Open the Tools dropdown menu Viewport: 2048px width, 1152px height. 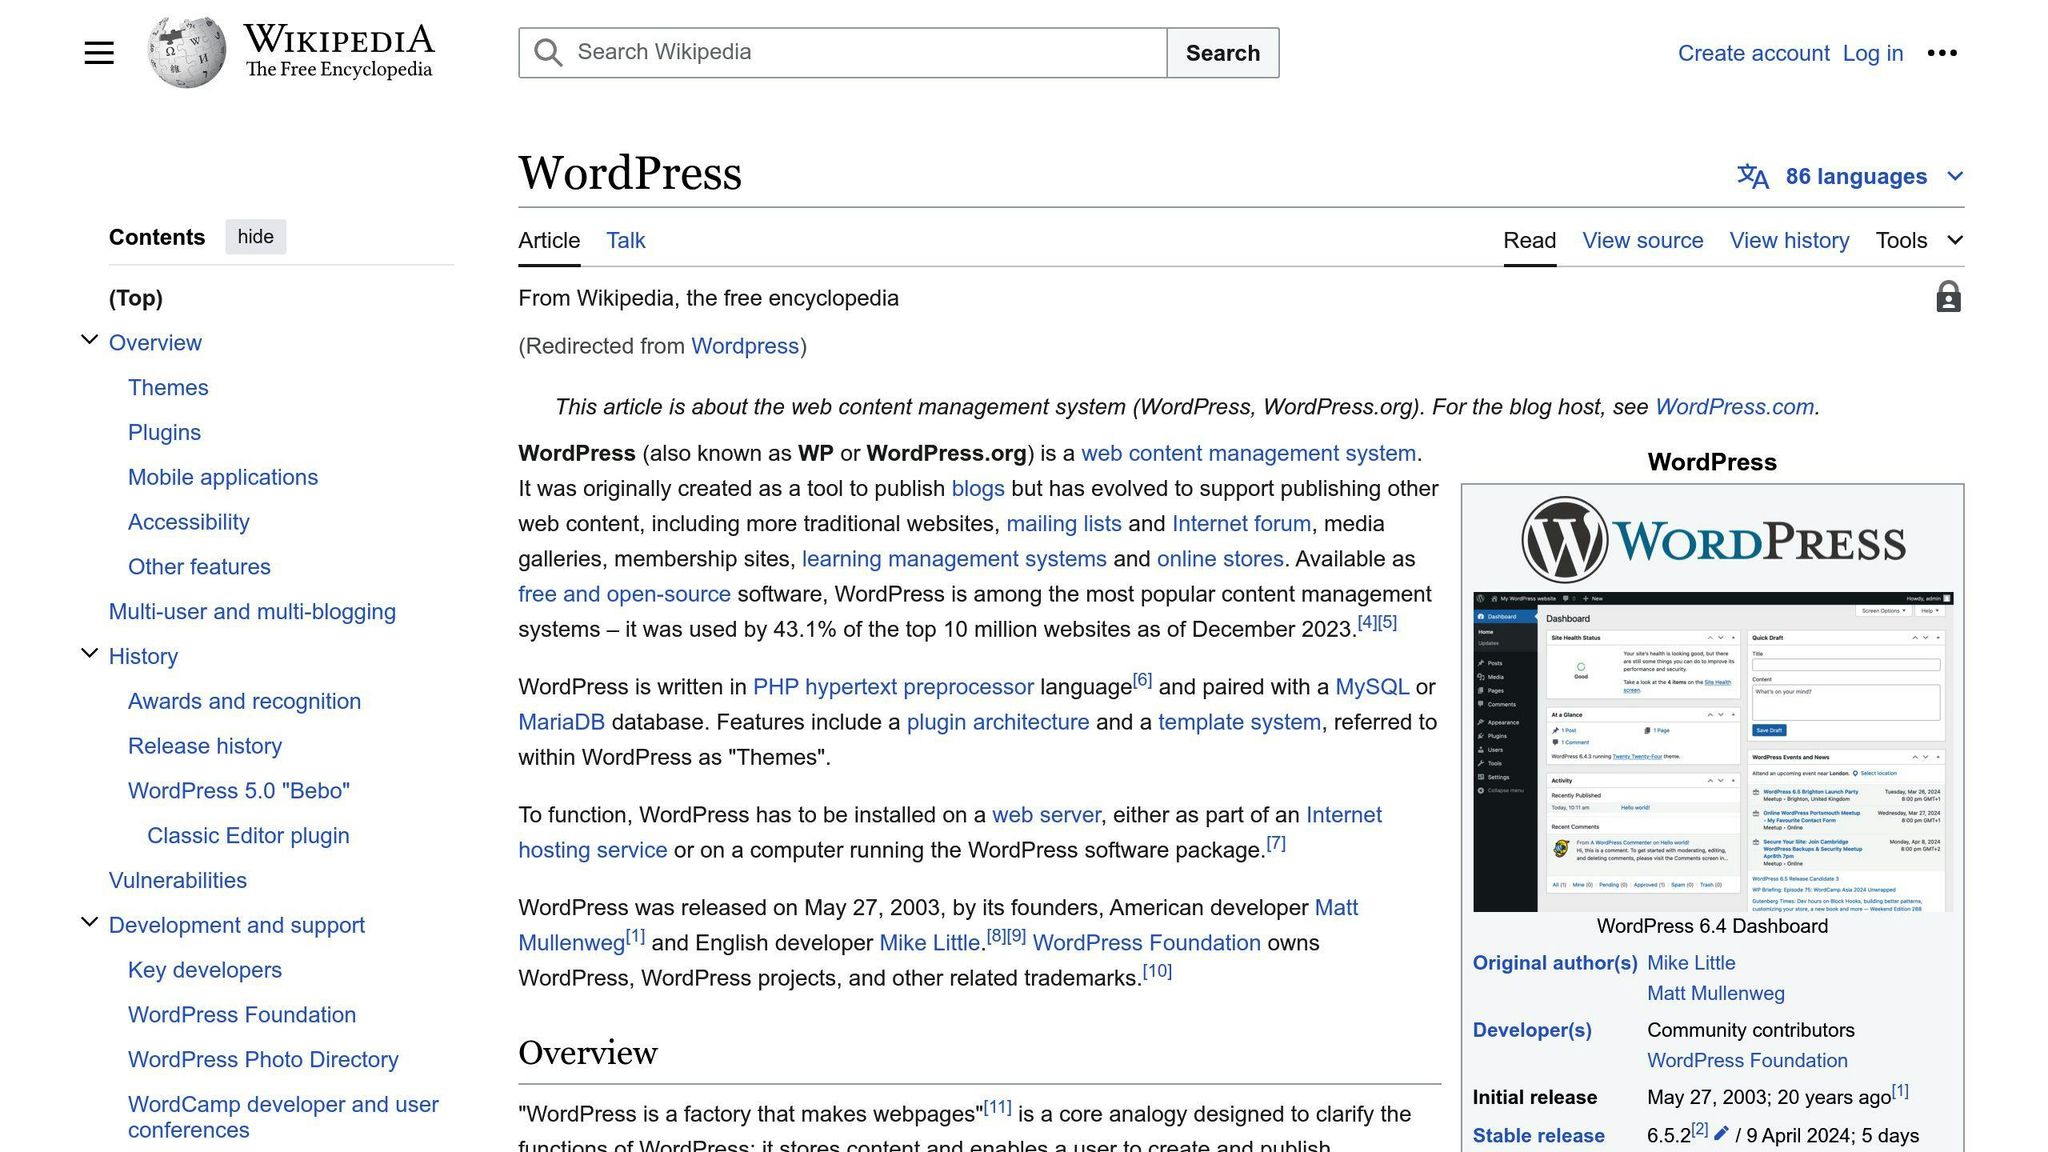[x=1919, y=240]
